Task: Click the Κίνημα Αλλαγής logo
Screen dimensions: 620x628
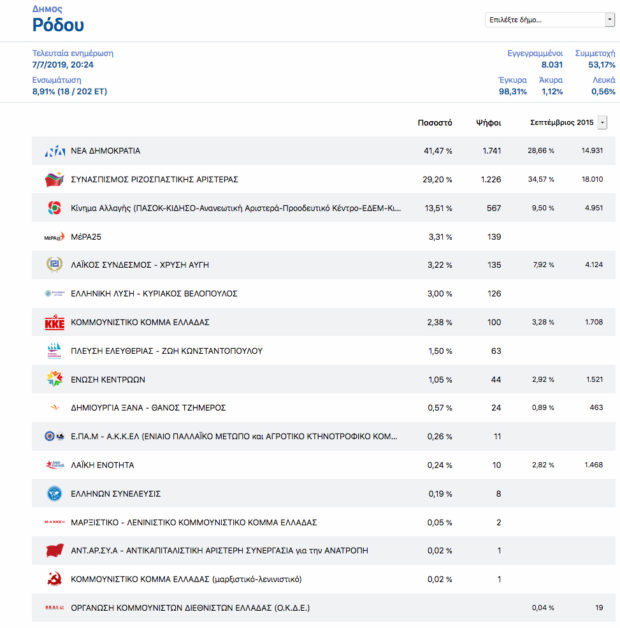Action: coord(54,208)
